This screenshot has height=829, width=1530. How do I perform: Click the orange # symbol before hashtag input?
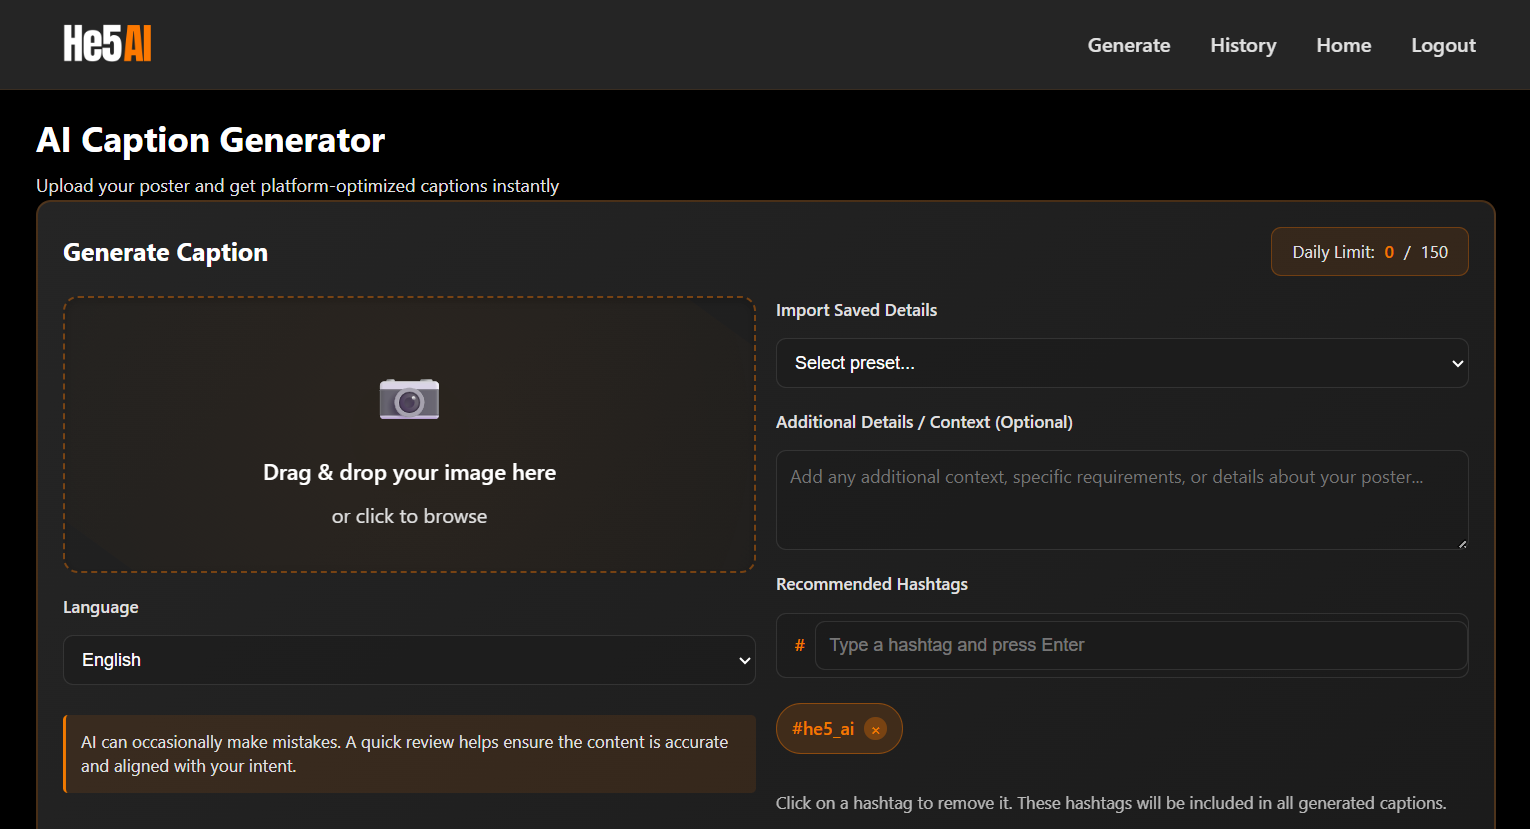[799, 646]
